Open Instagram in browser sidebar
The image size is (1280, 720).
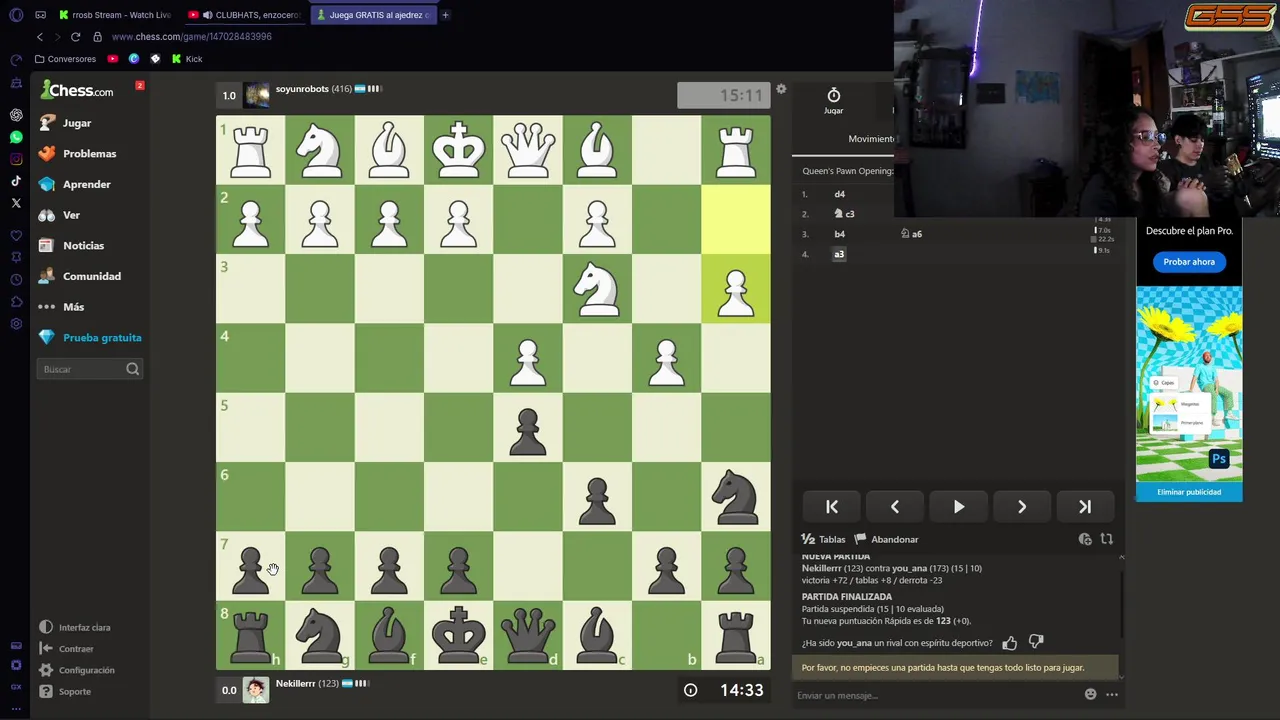pyautogui.click(x=16, y=159)
